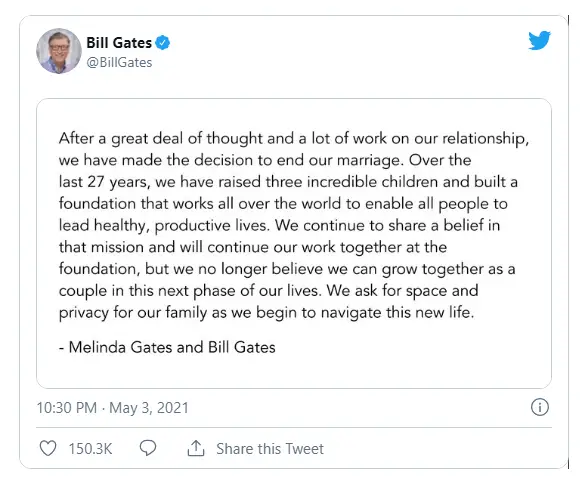Viewport: 584px width, 484px height.
Task: Click the line starting privacy for our family
Action: tap(267, 313)
